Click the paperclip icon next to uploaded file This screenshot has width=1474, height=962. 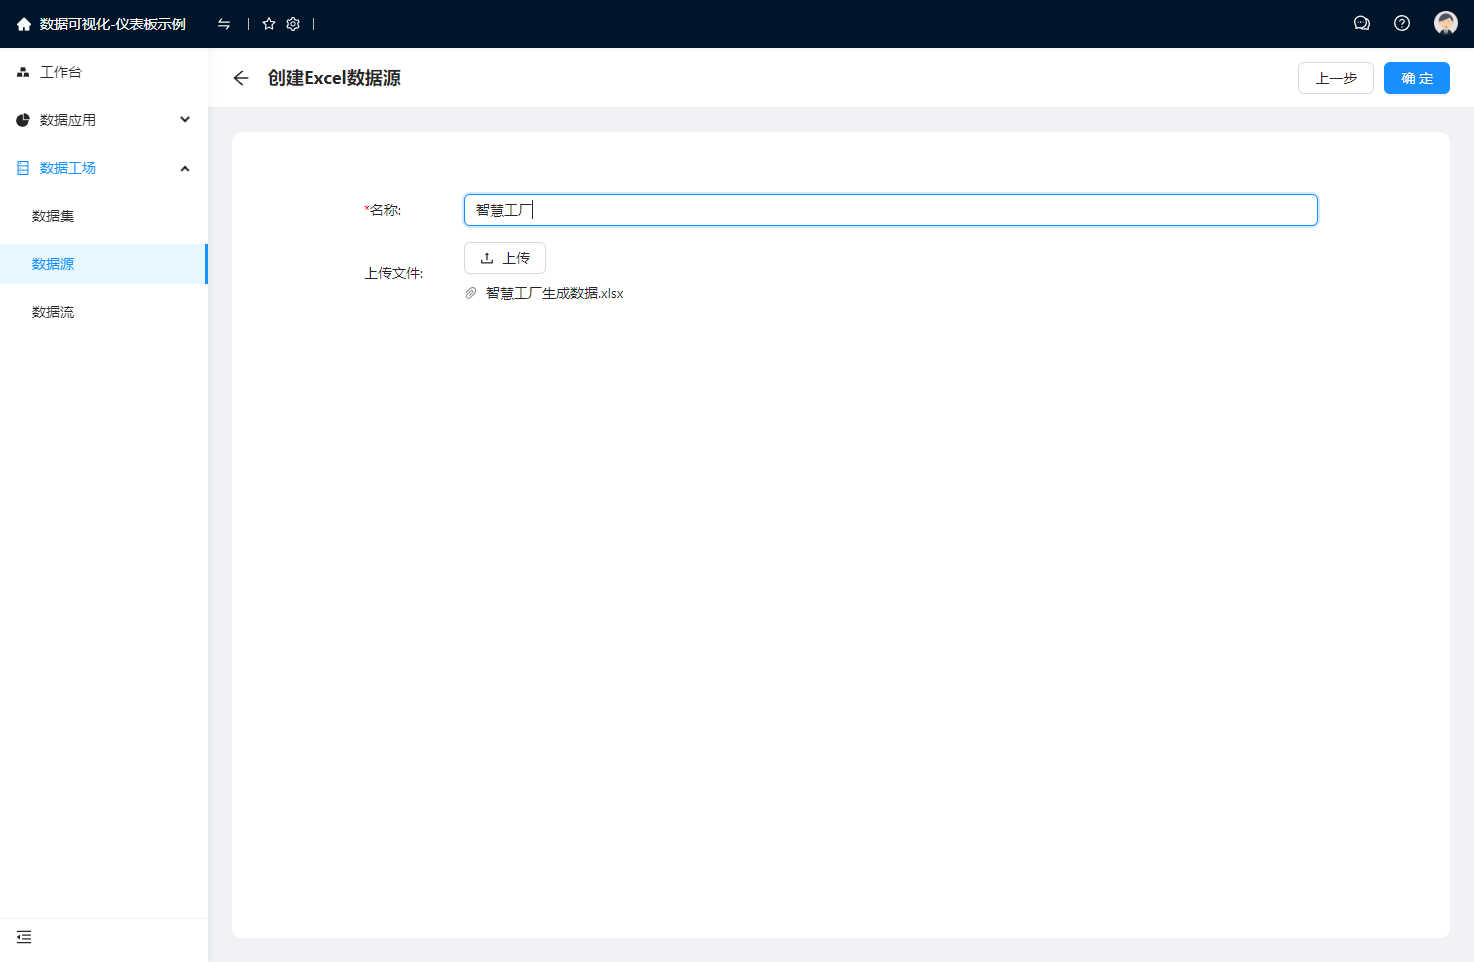(x=471, y=293)
